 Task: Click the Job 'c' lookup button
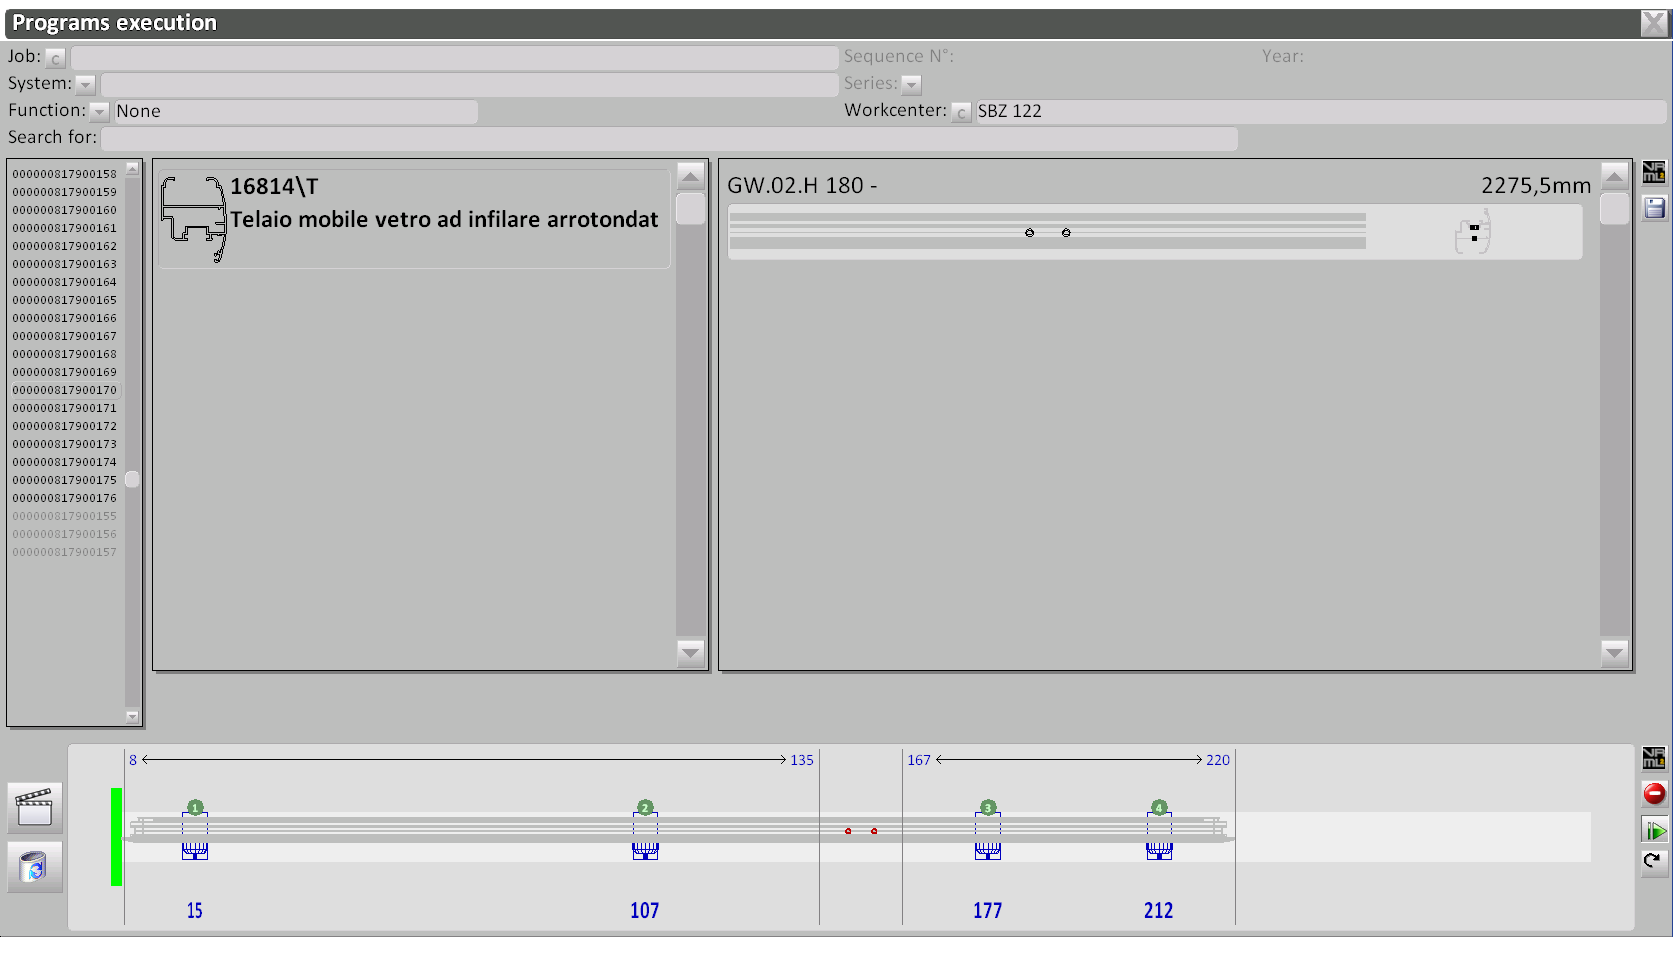click(55, 59)
